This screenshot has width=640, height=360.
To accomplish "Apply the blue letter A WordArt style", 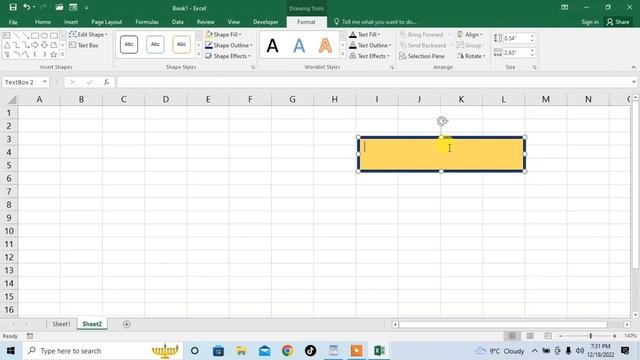I will [x=299, y=45].
